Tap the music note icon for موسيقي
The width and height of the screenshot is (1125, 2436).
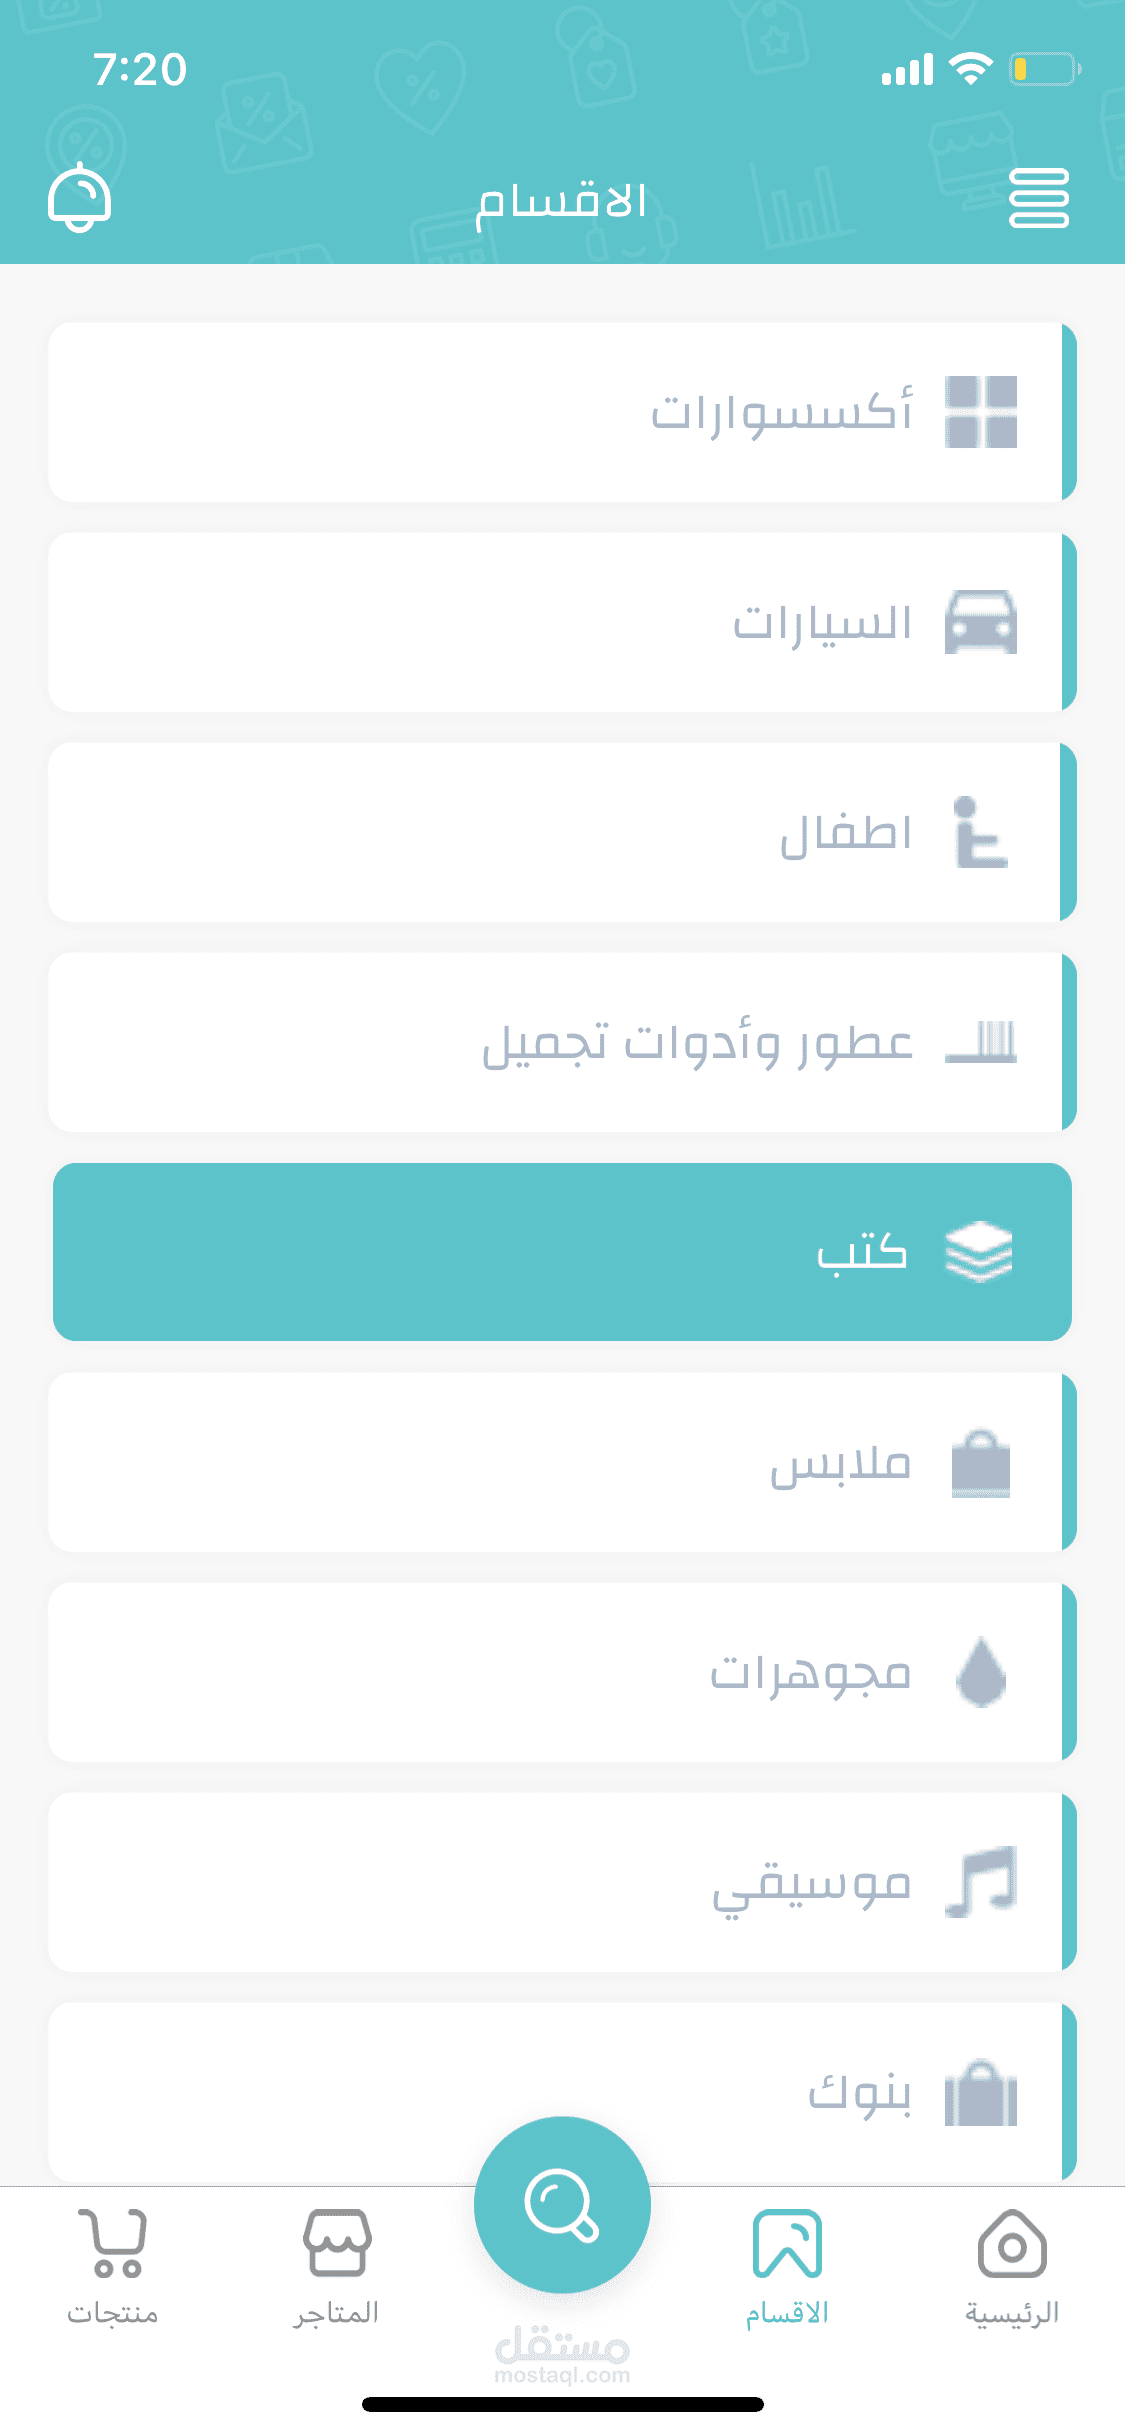point(981,1882)
